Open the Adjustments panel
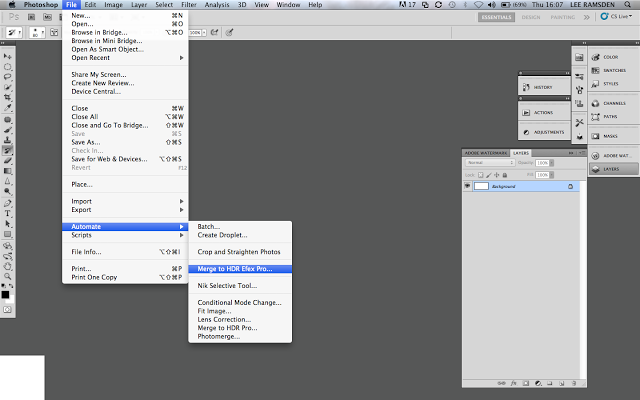 [544, 132]
